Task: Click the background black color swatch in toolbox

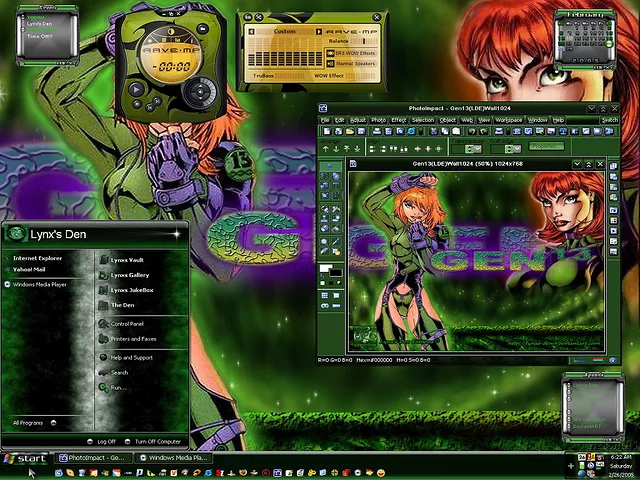Action: (336, 272)
